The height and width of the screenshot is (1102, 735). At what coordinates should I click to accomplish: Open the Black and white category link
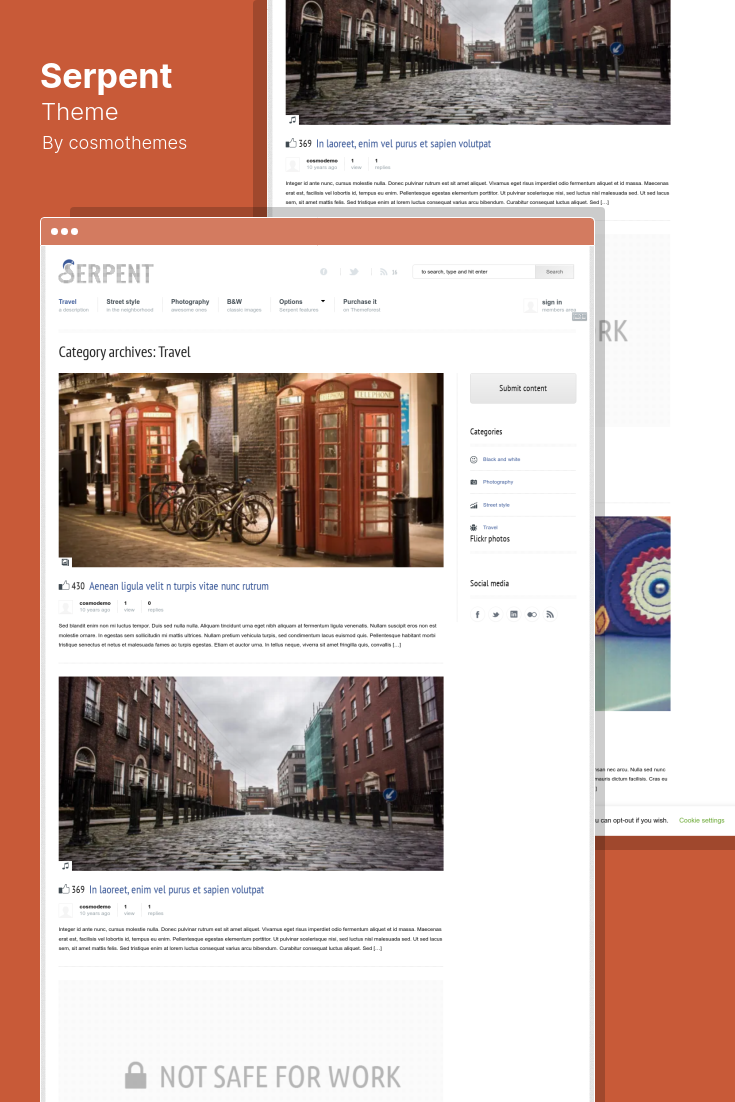pyautogui.click(x=501, y=459)
